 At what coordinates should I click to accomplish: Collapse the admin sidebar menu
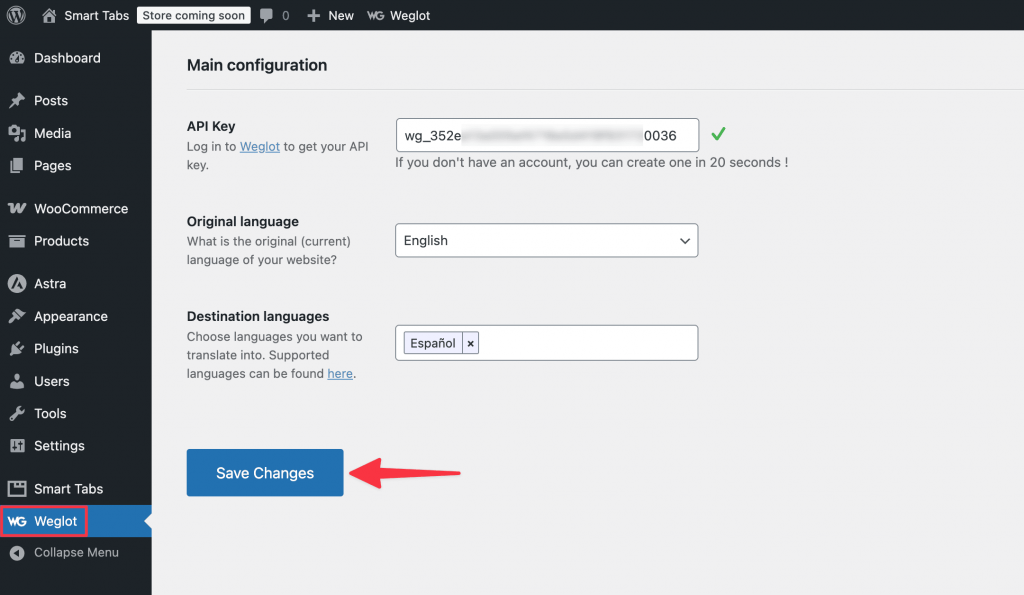76,553
